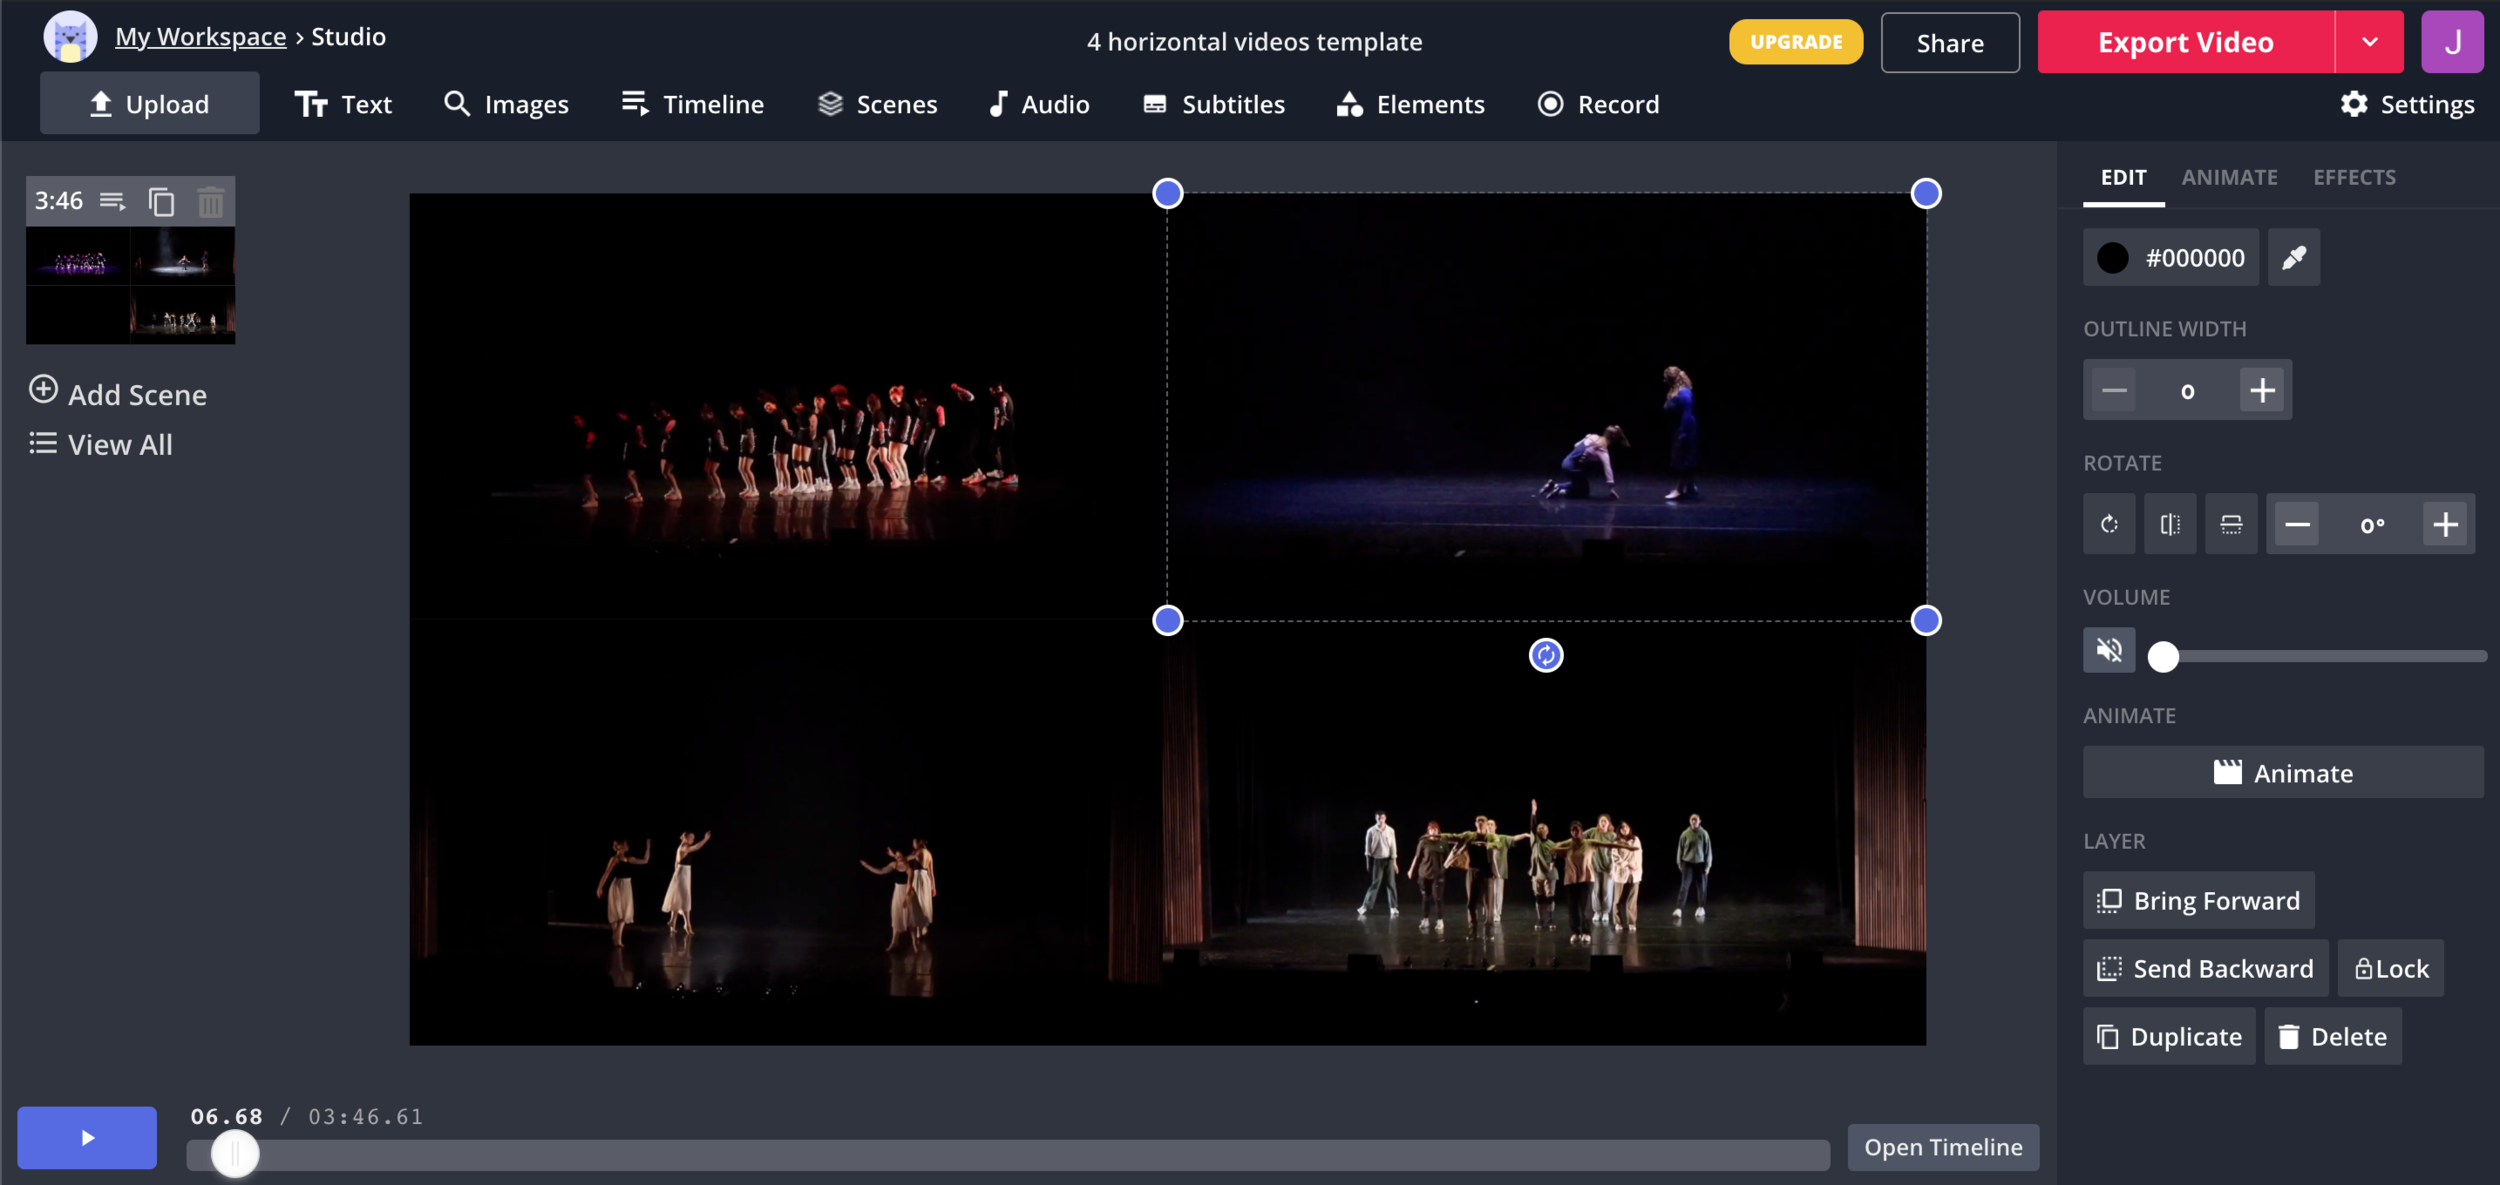2500x1185 pixels.
Task: Switch to the ANIMATE tab
Action: tap(2229, 177)
